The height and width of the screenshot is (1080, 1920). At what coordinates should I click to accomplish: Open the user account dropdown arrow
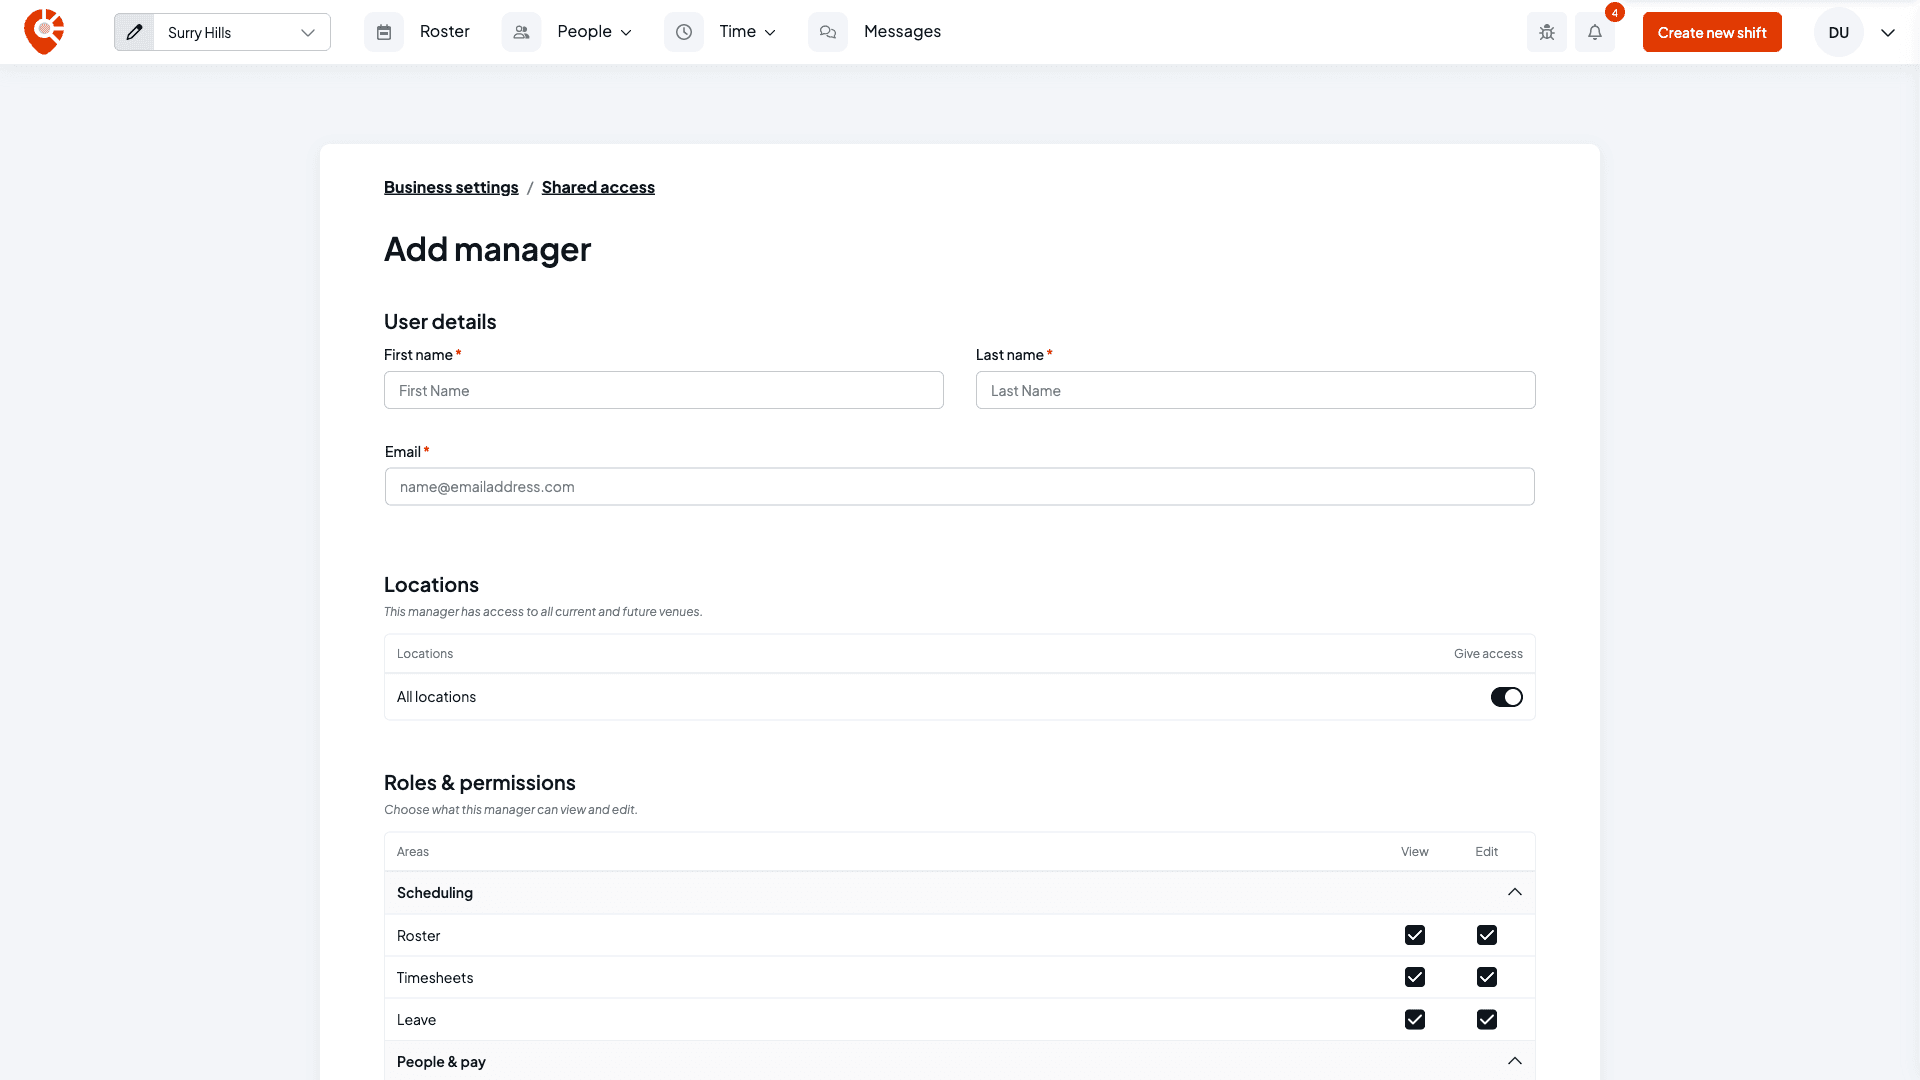[1888, 33]
